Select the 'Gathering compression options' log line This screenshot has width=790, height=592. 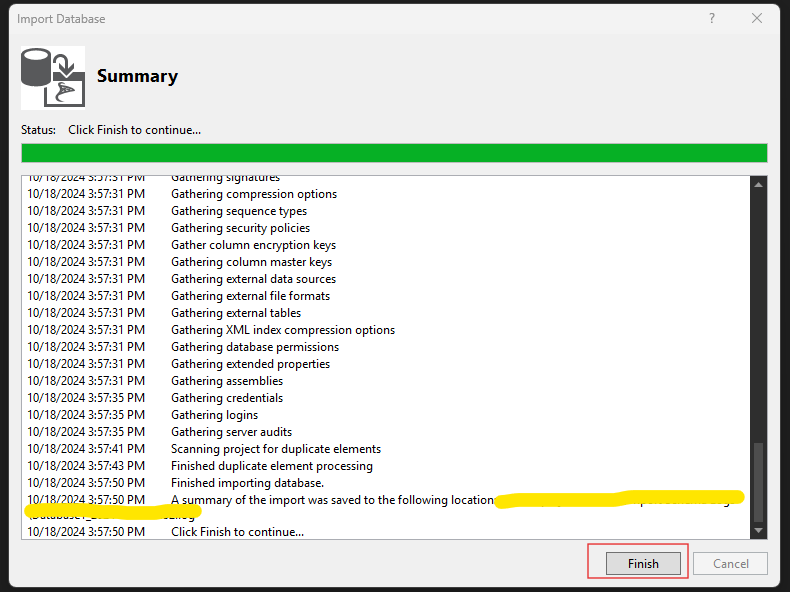coord(254,194)
